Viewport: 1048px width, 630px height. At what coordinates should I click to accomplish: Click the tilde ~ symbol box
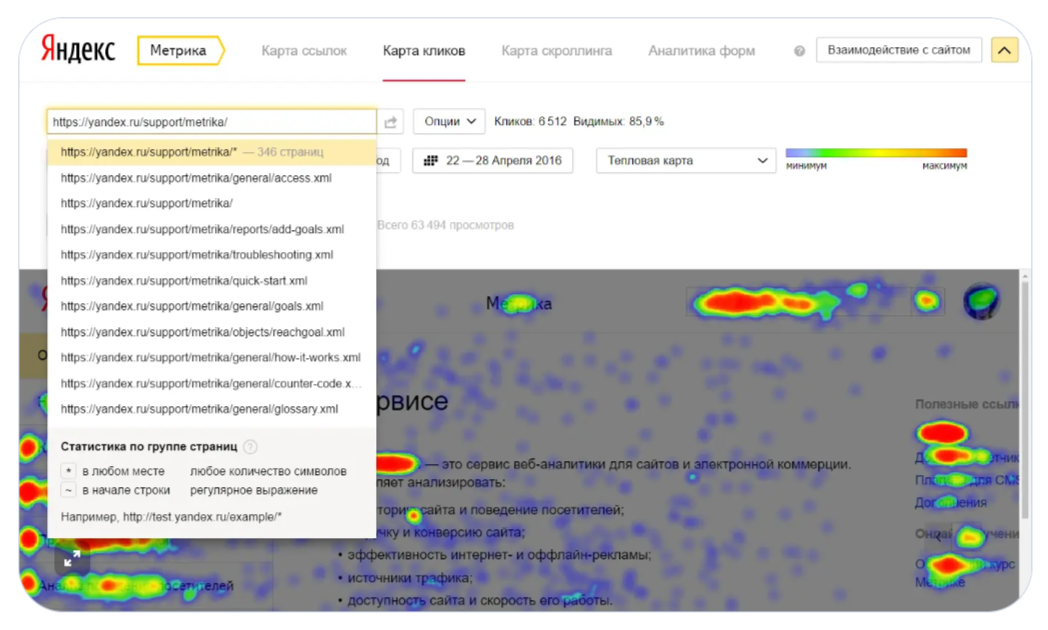[68, 490]
